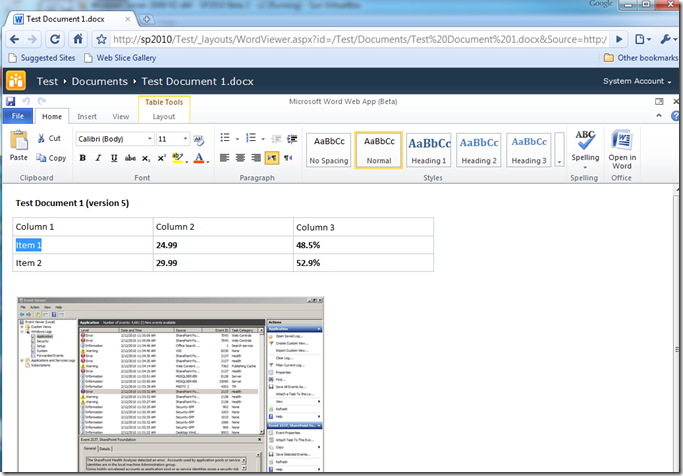This screenshot has height=476, width=683.
Task: Click the Cut scissors icon
Action: pyautogui.click(x=41, y=138)
